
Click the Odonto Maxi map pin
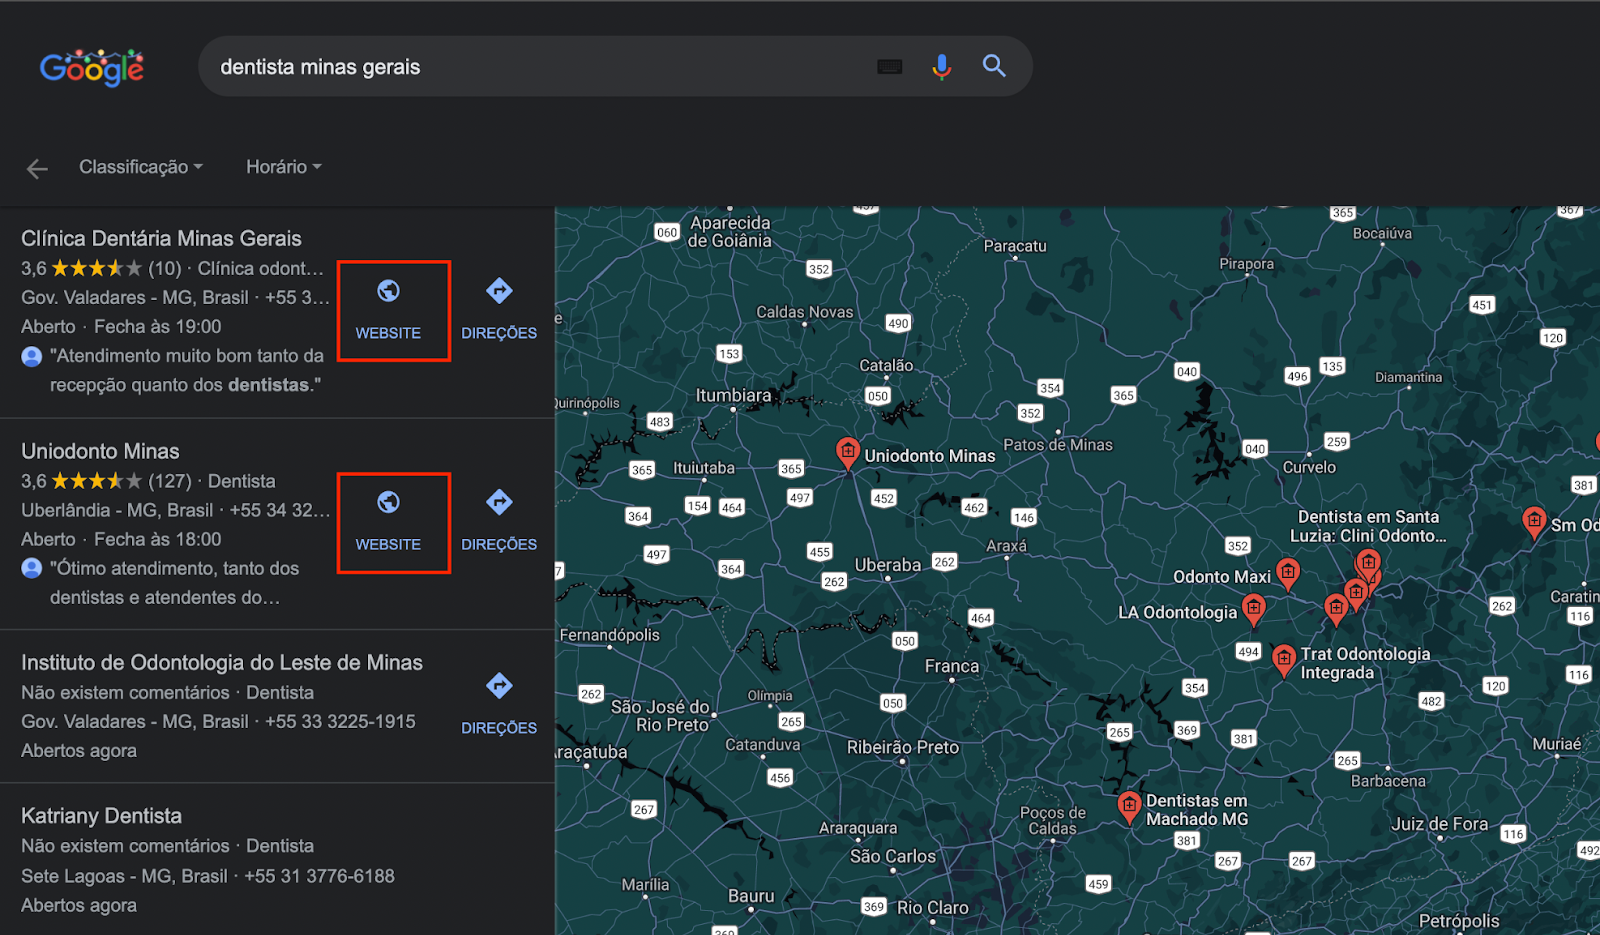pyautogui.click(x=1288, y=574)
